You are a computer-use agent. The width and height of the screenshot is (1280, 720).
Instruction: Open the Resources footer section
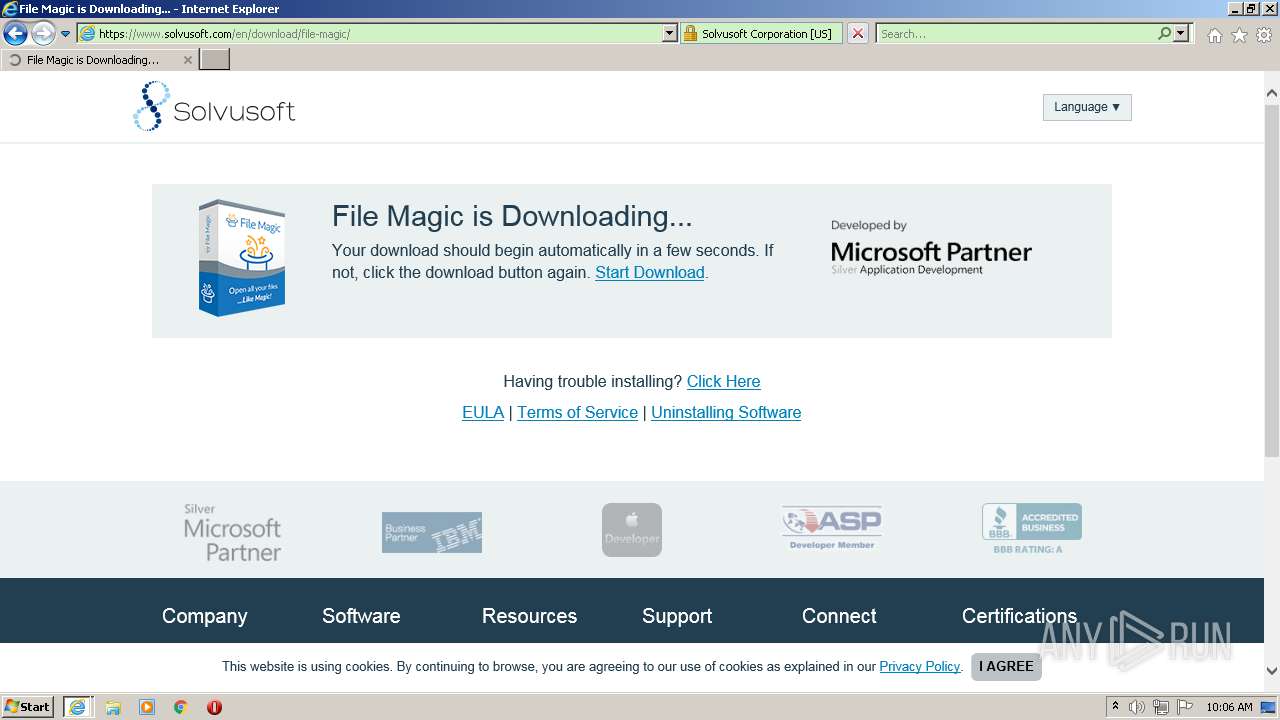click(x=529, y=616)
